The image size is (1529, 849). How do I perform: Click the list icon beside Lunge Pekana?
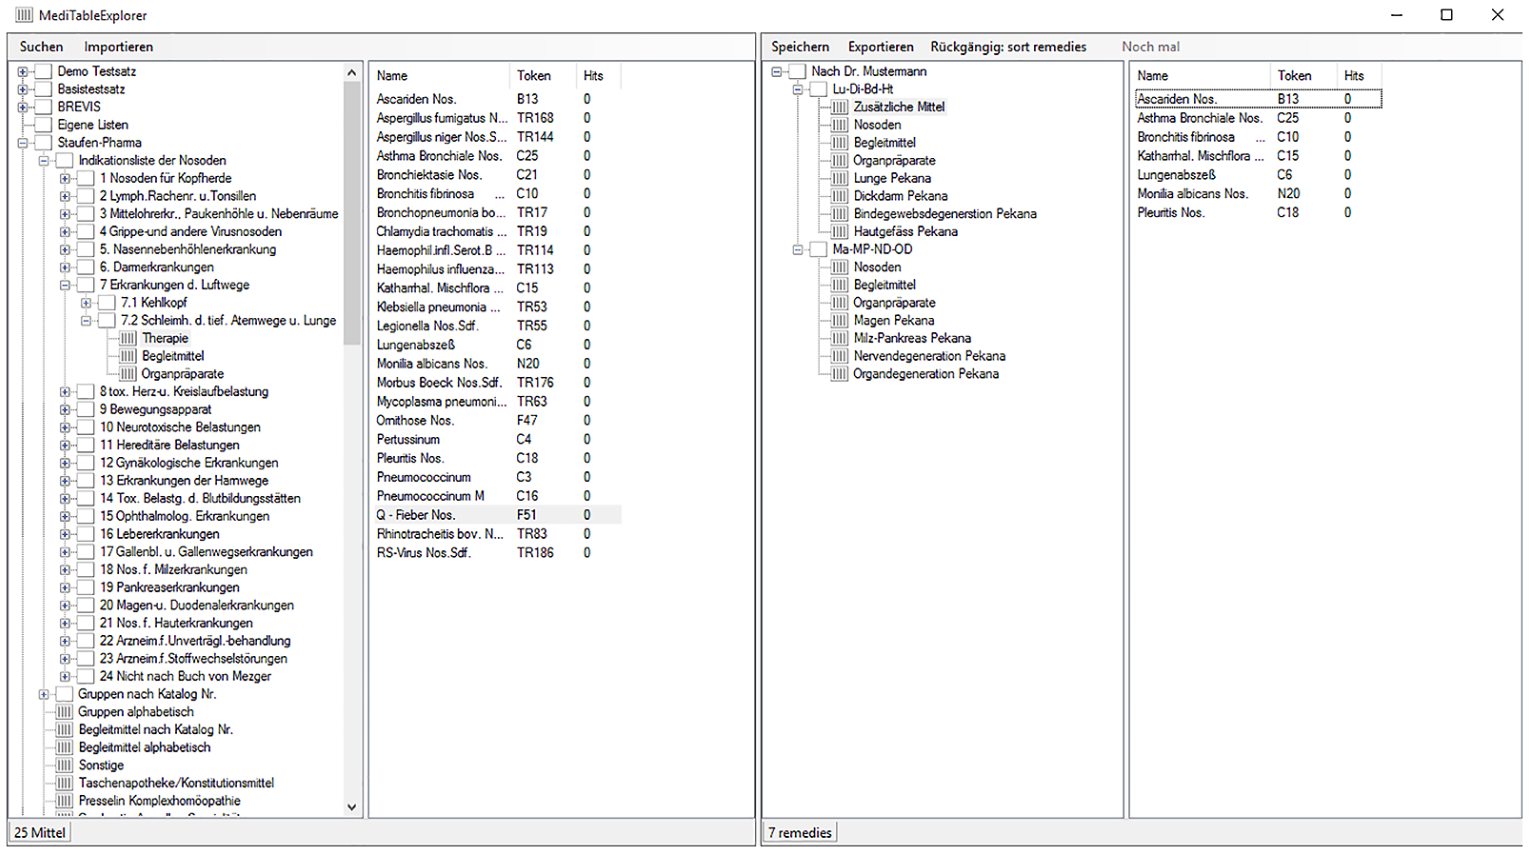tap(840, 179)
